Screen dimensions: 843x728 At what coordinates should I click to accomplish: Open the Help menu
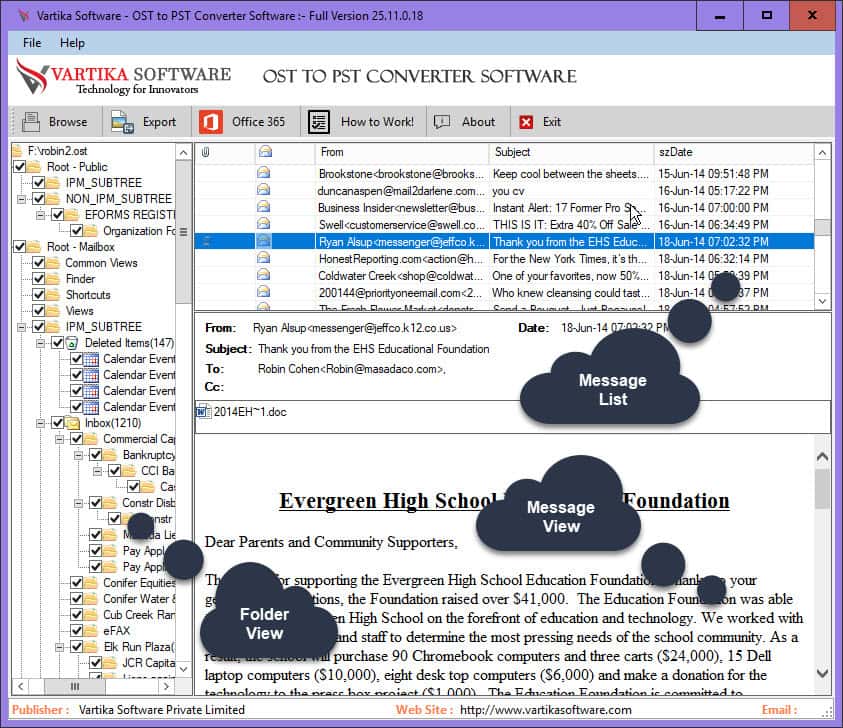[x=72, y=43]
